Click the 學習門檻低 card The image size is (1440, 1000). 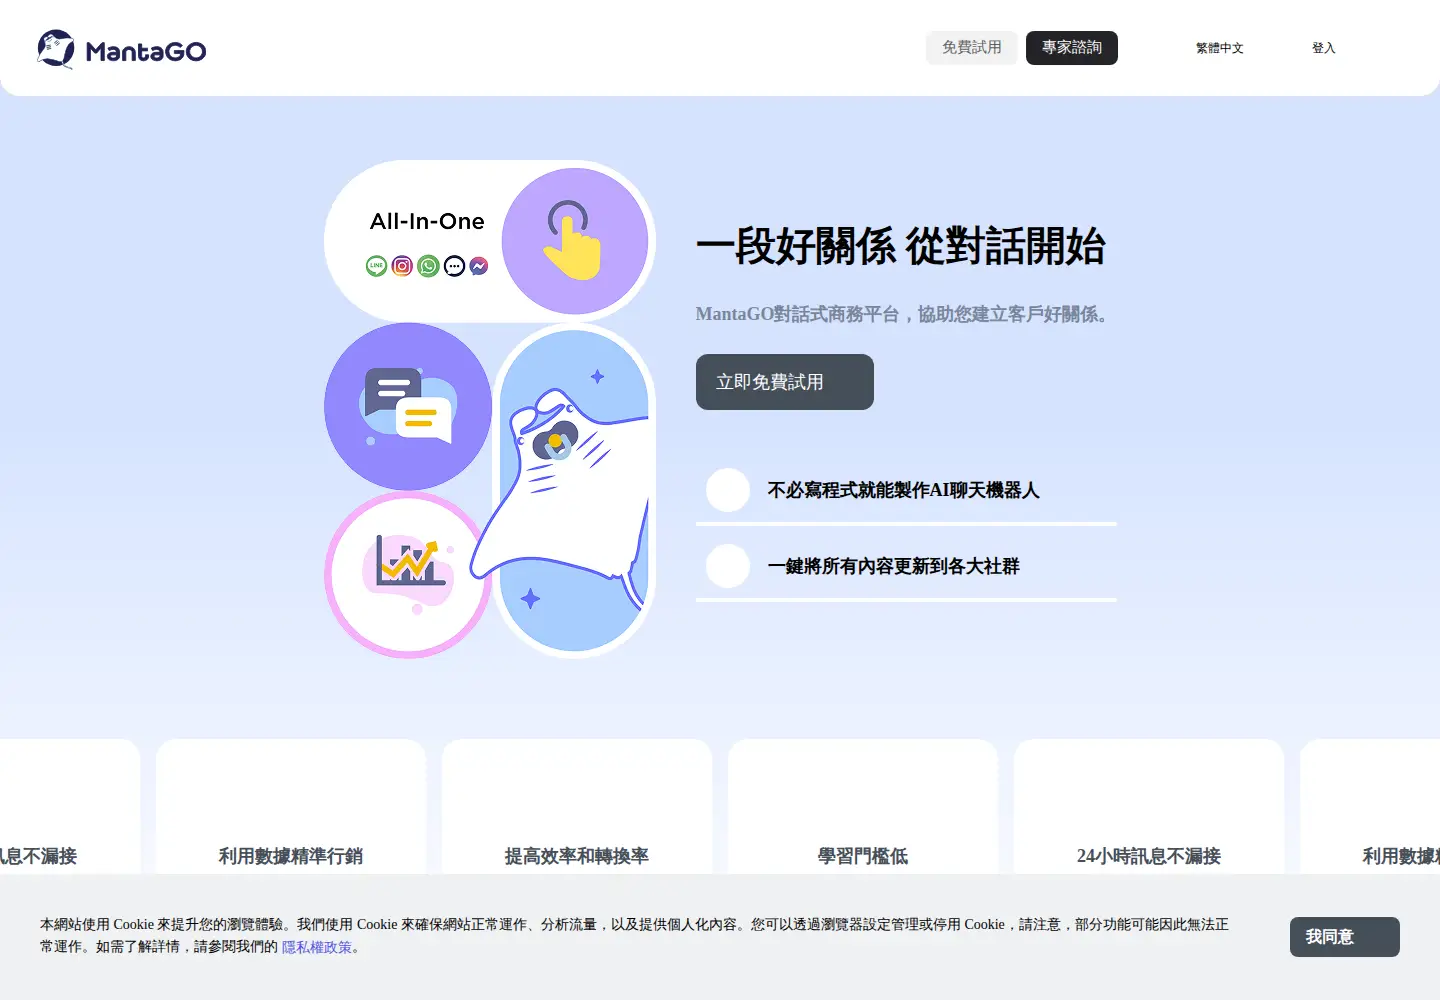pyautogui.click(x=863, y=808)
